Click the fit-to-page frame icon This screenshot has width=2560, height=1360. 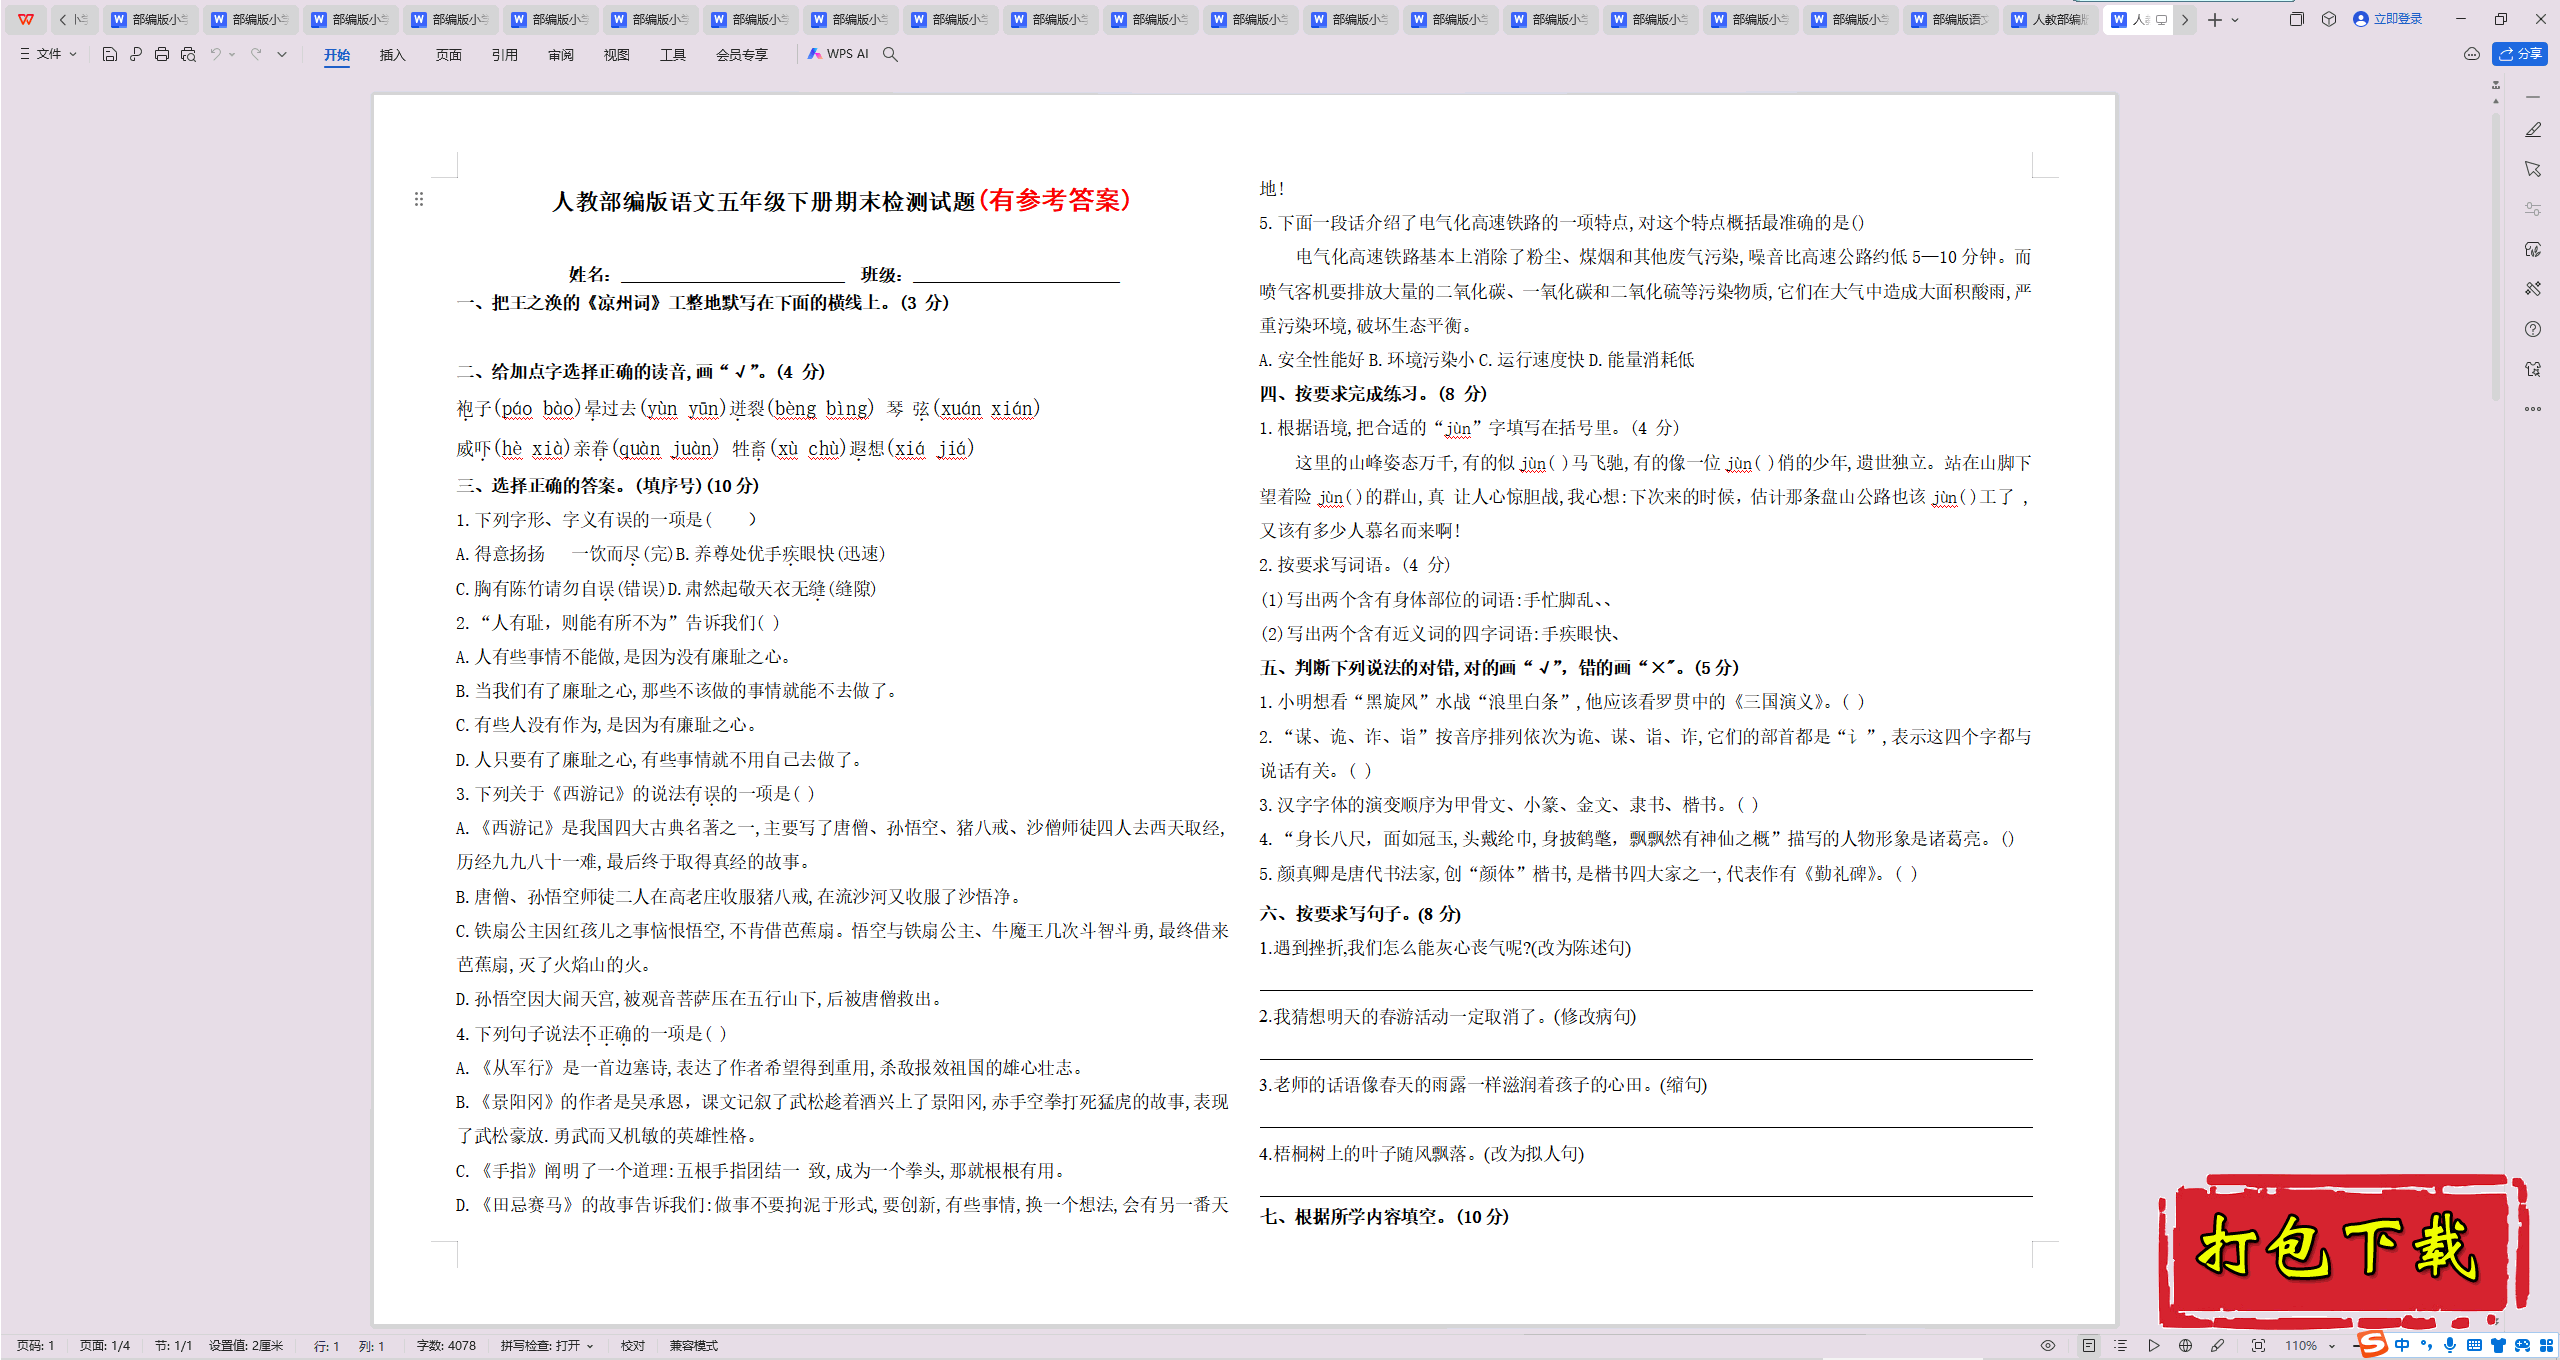click(2258, 1346)
